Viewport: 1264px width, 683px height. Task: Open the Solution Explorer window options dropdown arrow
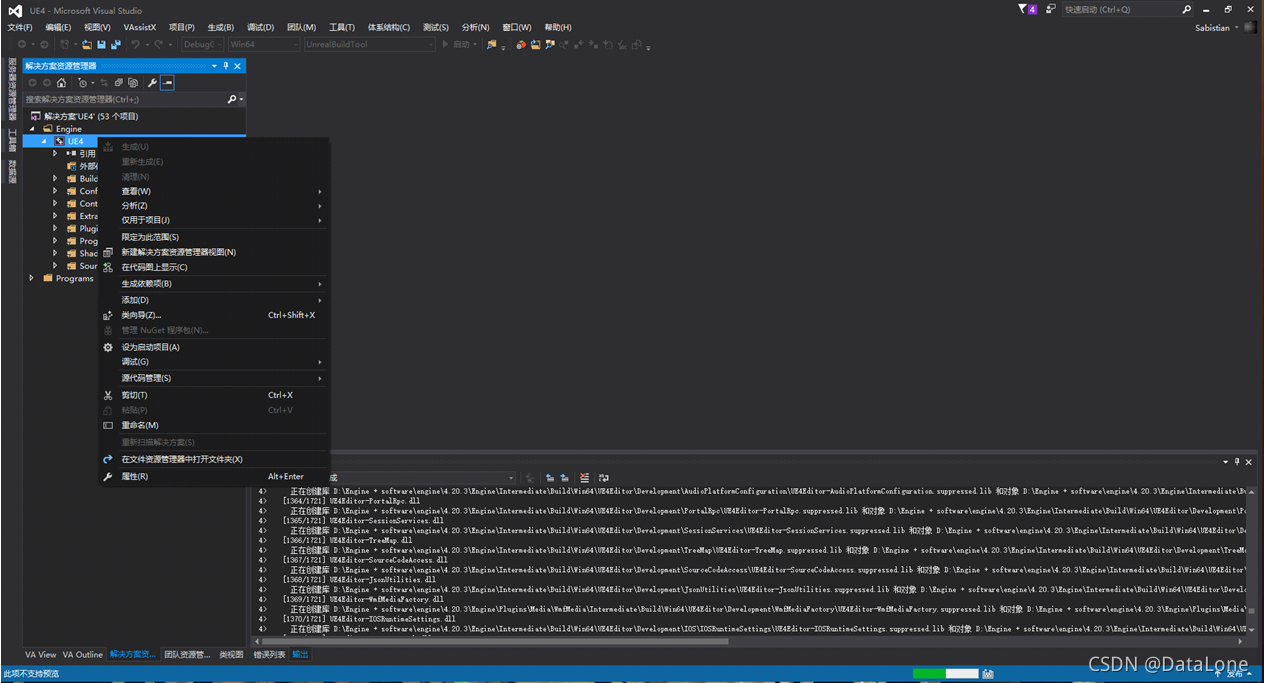214,66
